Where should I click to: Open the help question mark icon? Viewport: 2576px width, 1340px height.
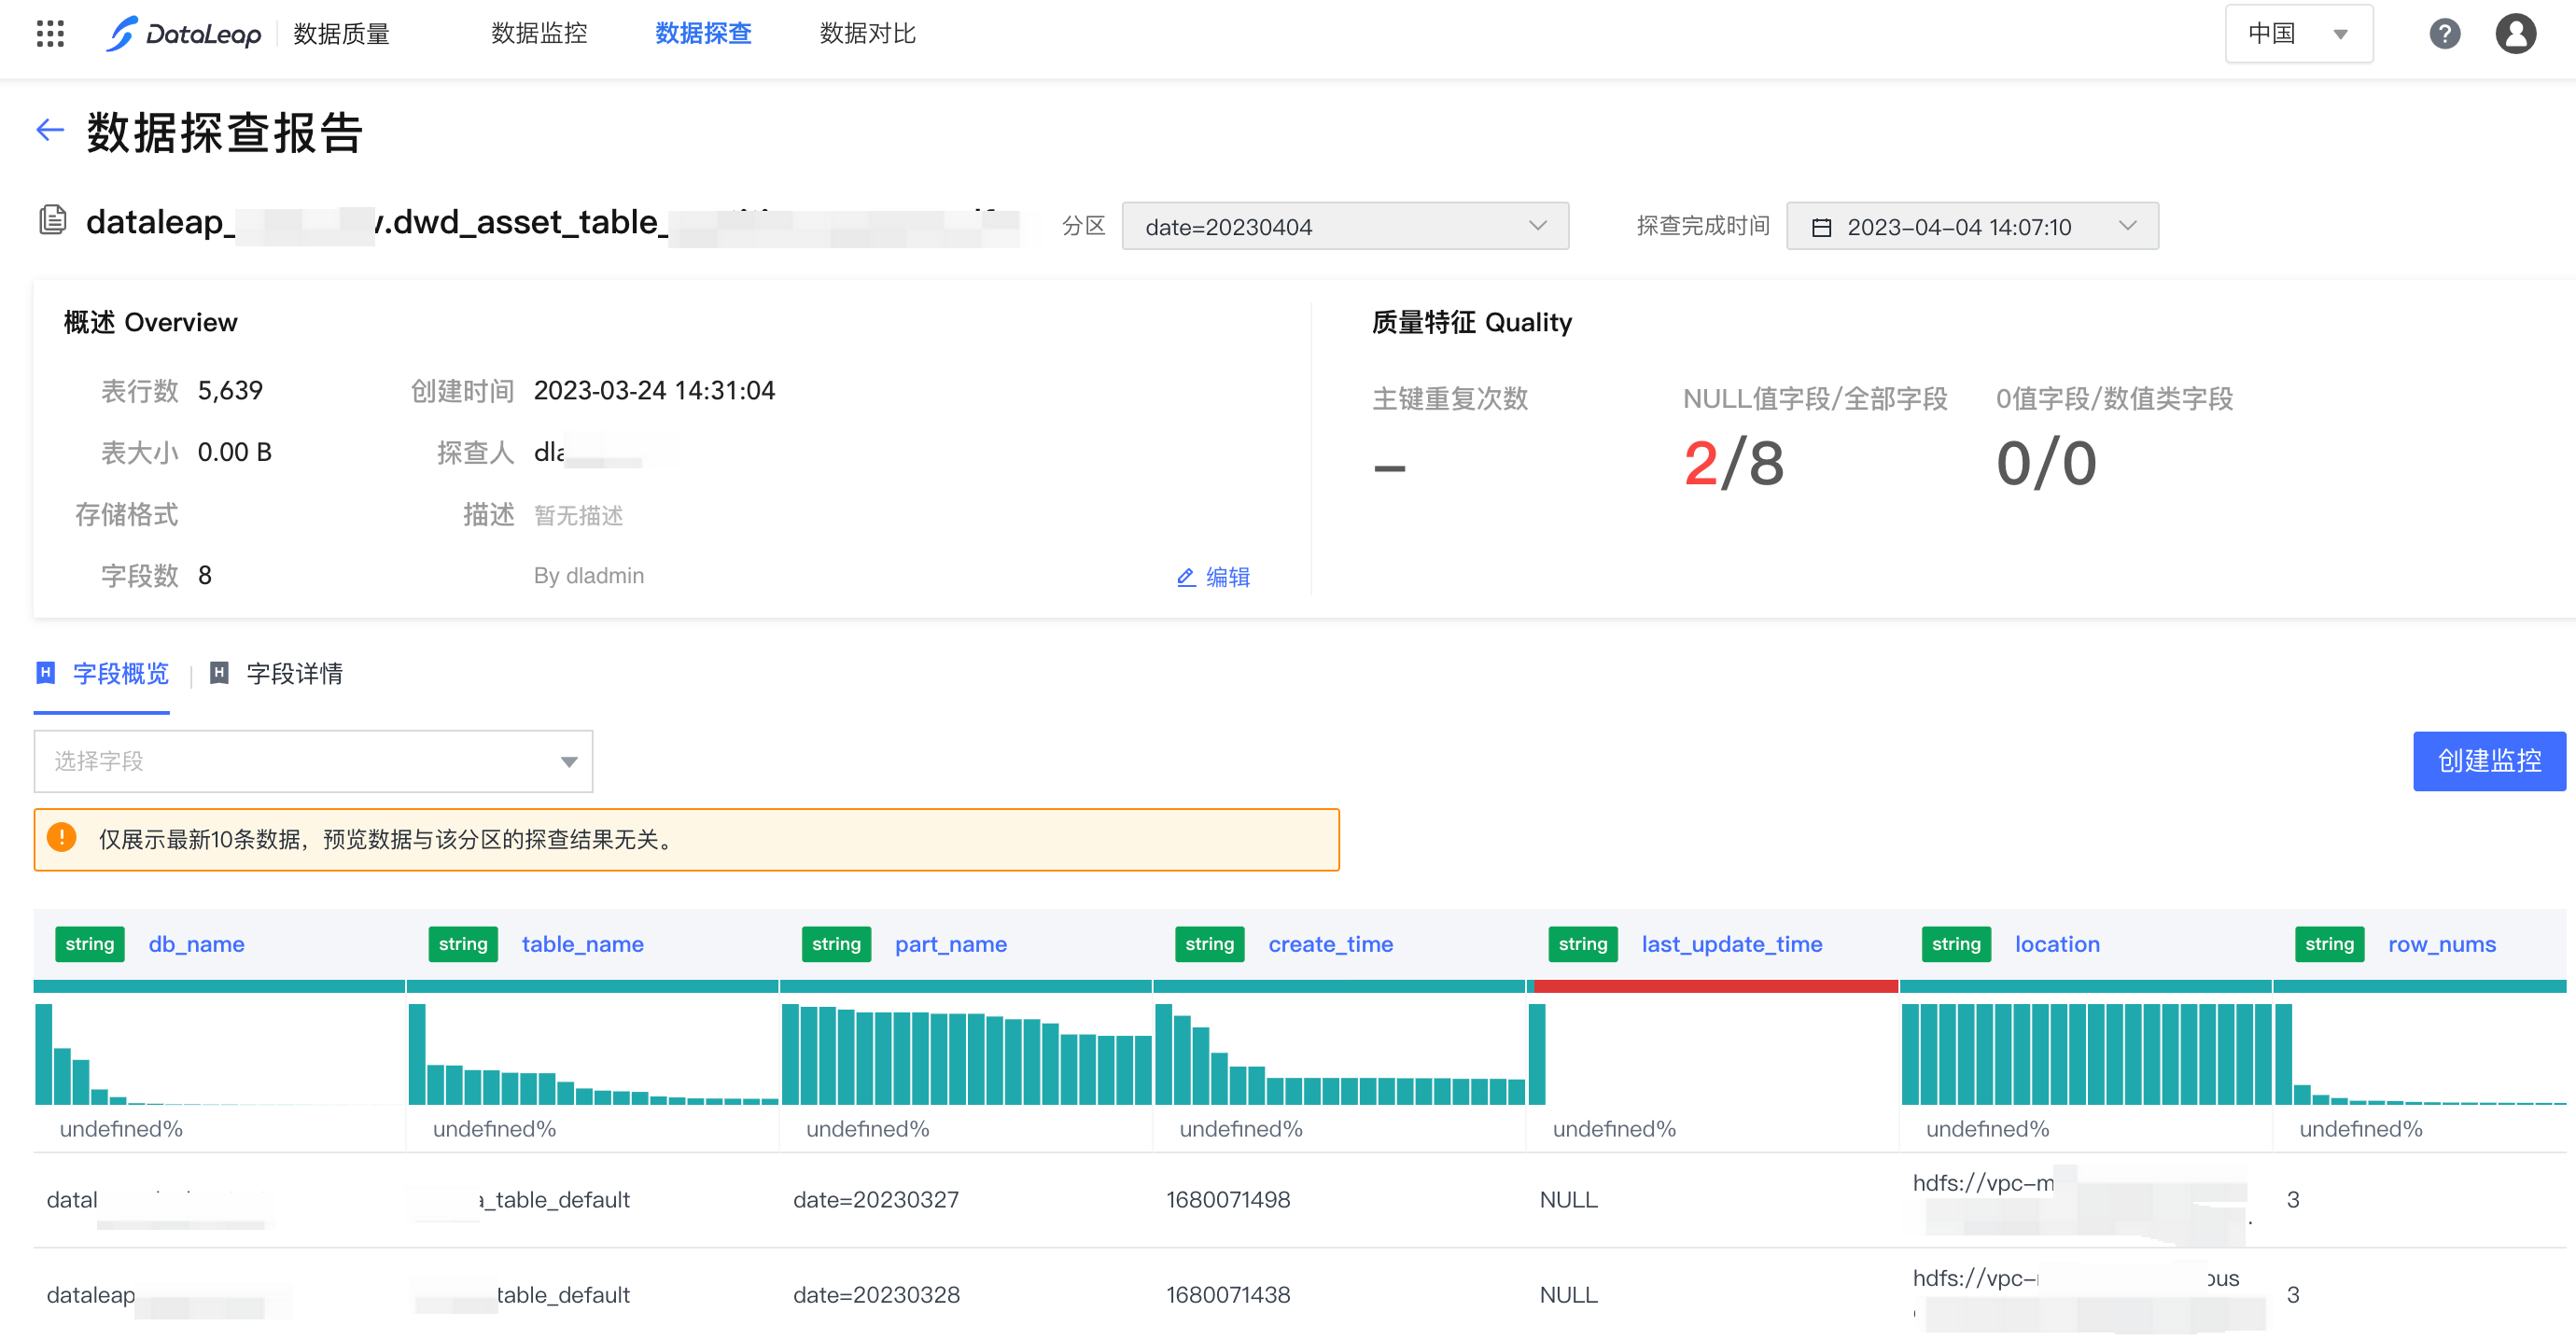(x=2444, y=34)
